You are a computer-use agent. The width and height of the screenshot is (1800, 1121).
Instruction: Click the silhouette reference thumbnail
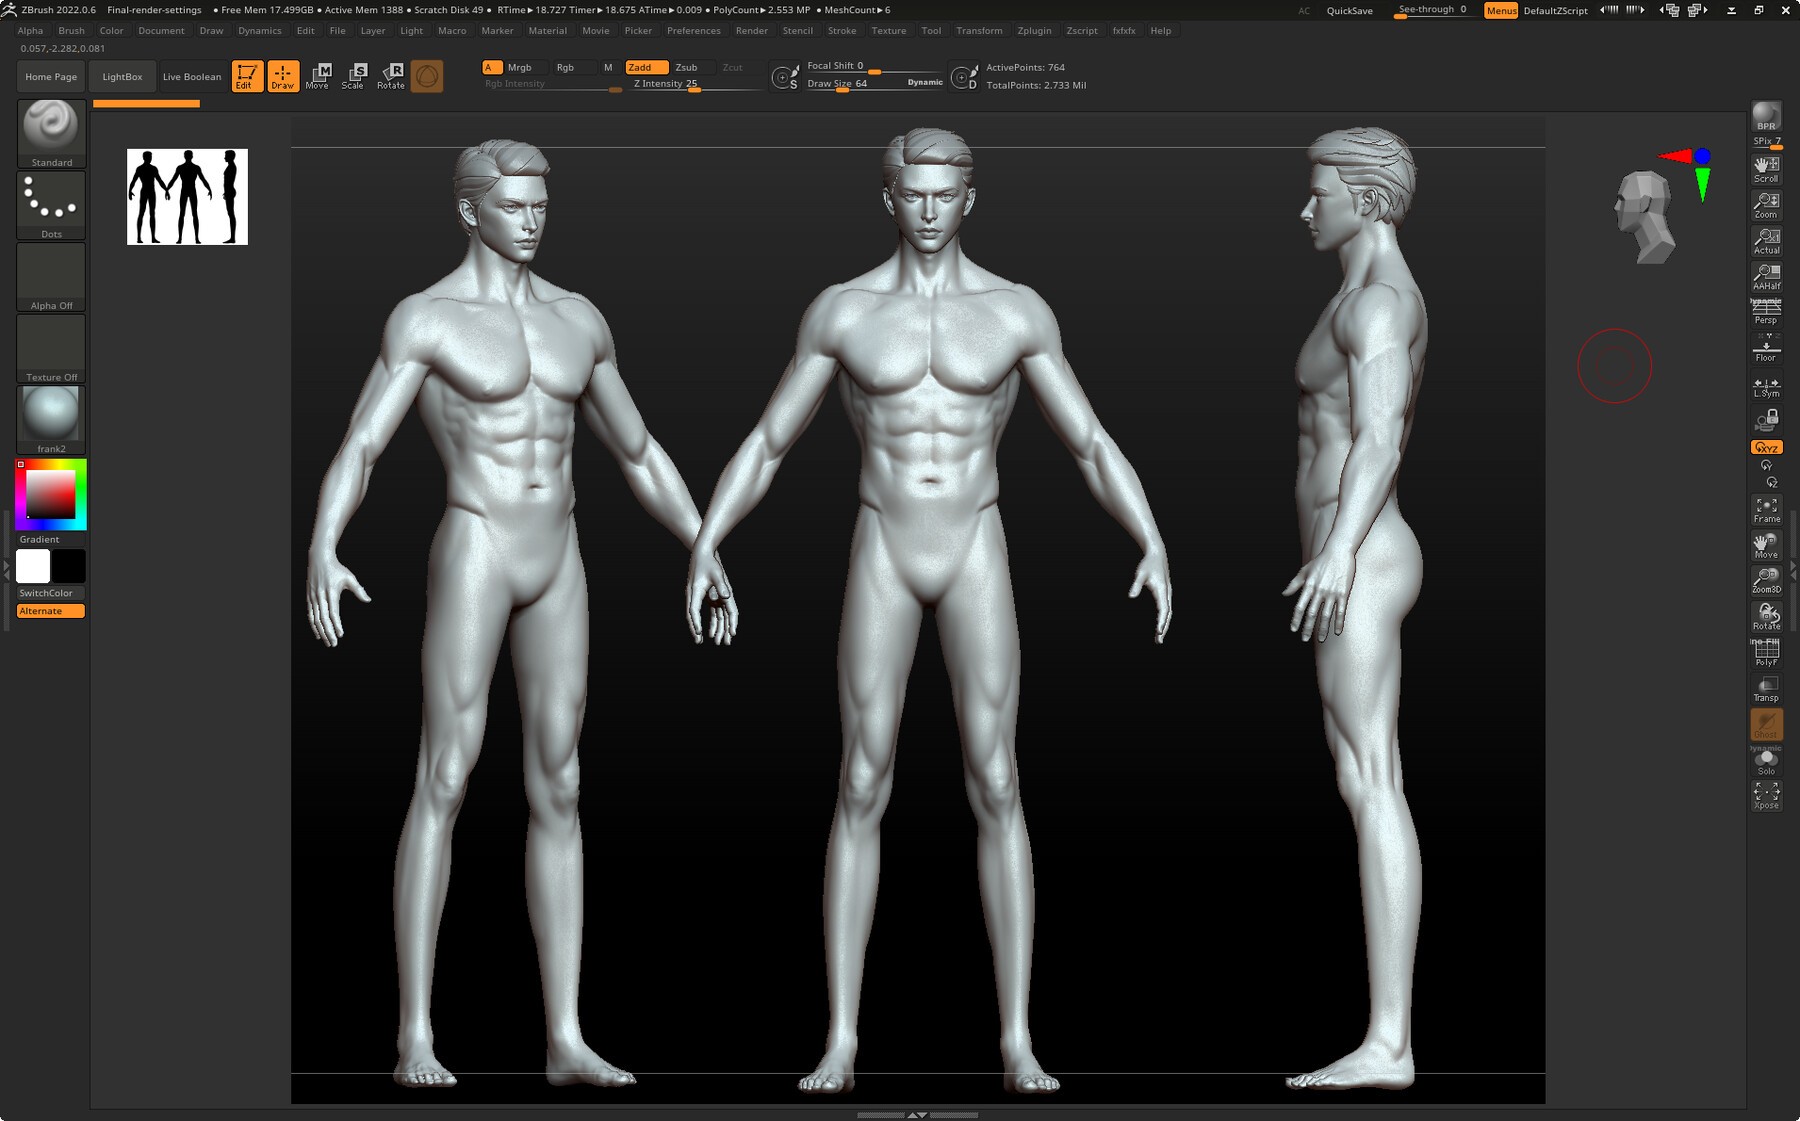coord(187,197)
